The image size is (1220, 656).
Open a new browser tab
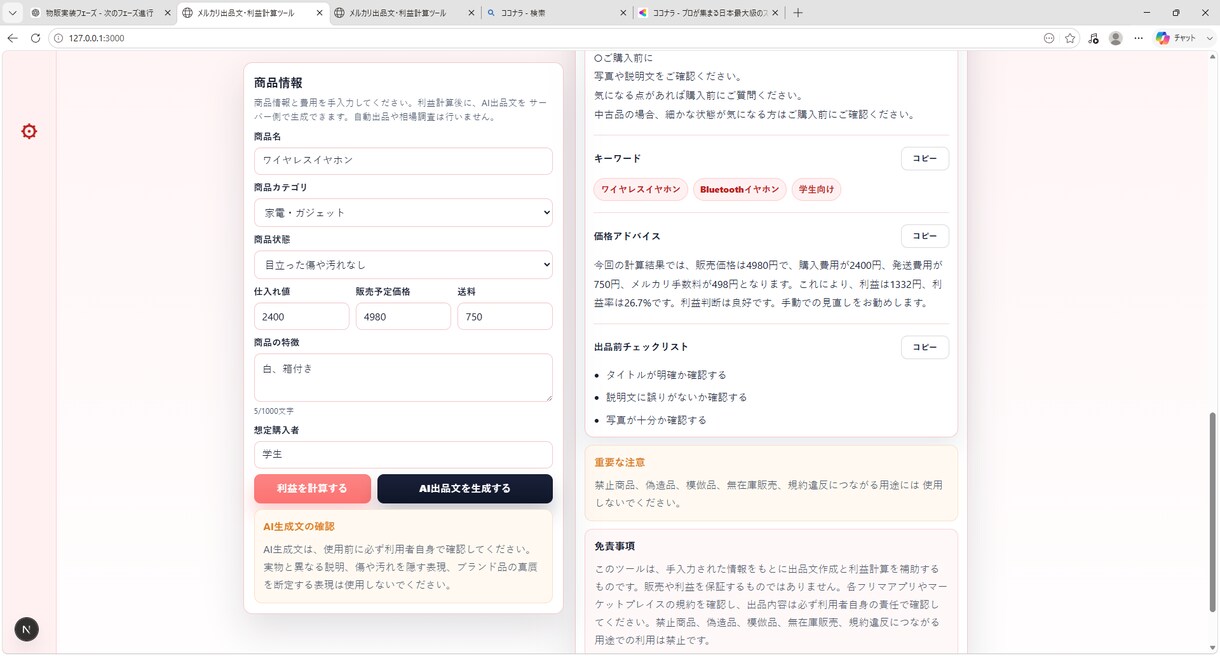click(x=797, y=13)
